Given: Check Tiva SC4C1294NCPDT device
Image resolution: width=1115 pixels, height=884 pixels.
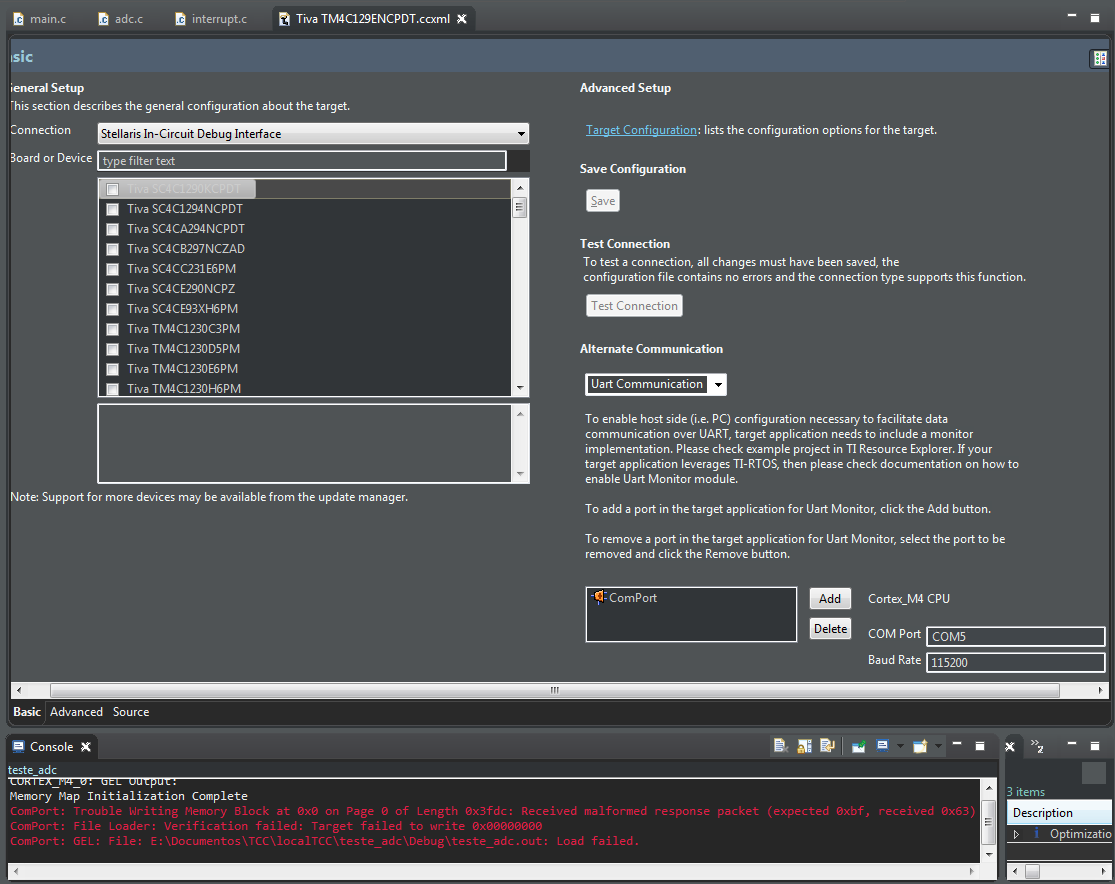Looking at the screenshot, I should [x=112, y=209].
